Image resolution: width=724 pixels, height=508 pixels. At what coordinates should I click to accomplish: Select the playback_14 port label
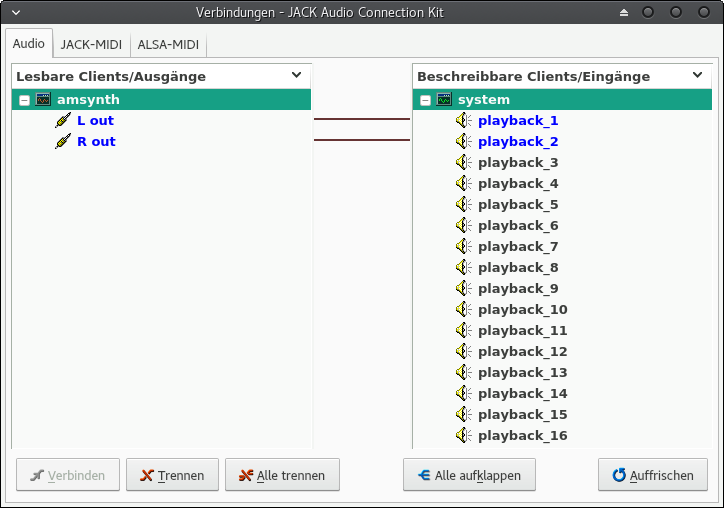click(x=523, y=393)
